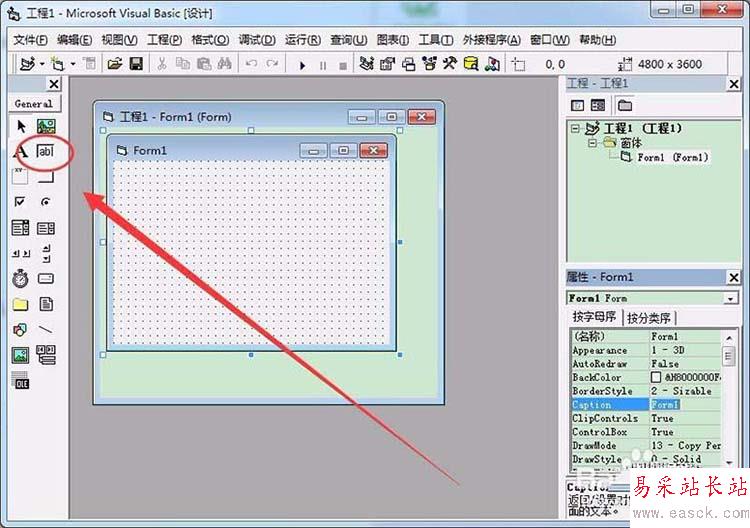750x528 pixels.
Task: Open the 运行(R) menu
Action: [x=303, y=40]
